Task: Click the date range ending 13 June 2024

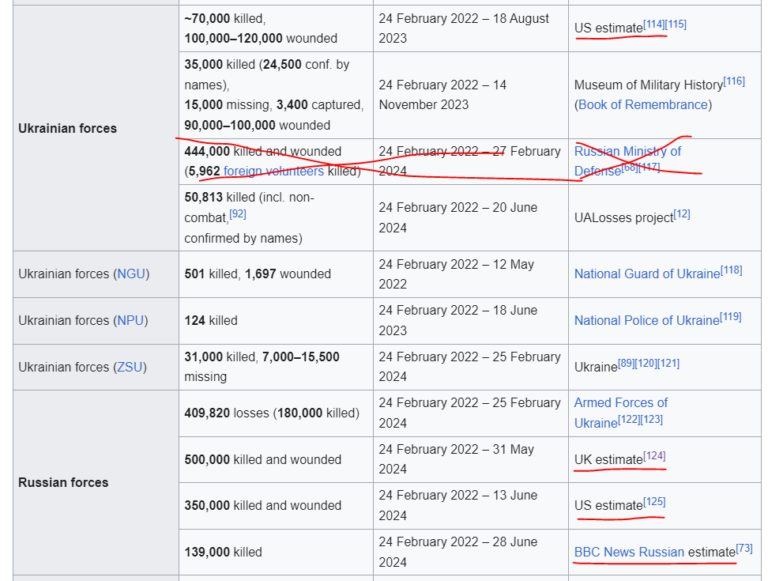Action: point(471,506)
